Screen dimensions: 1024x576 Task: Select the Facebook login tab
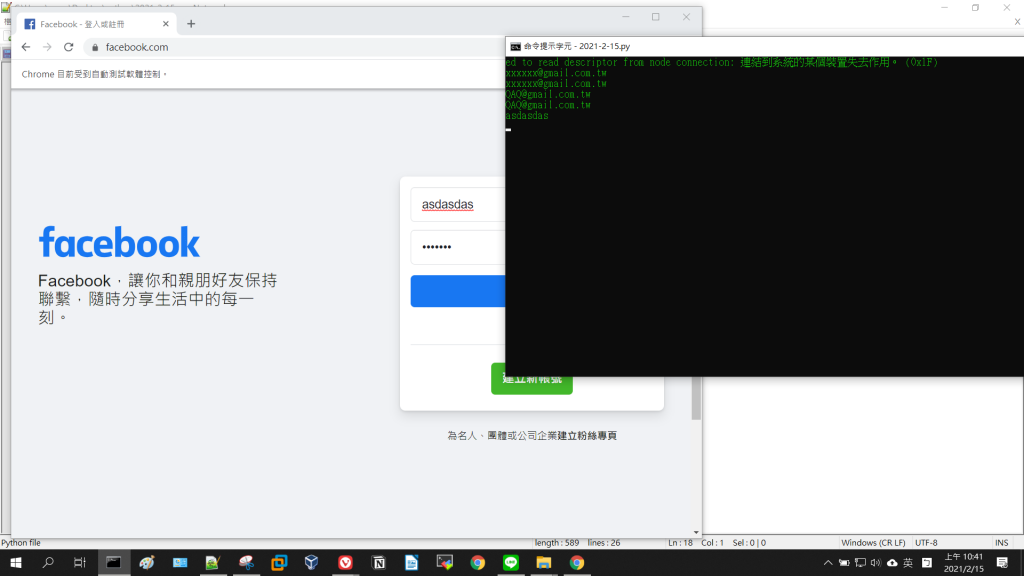point(96,24)
